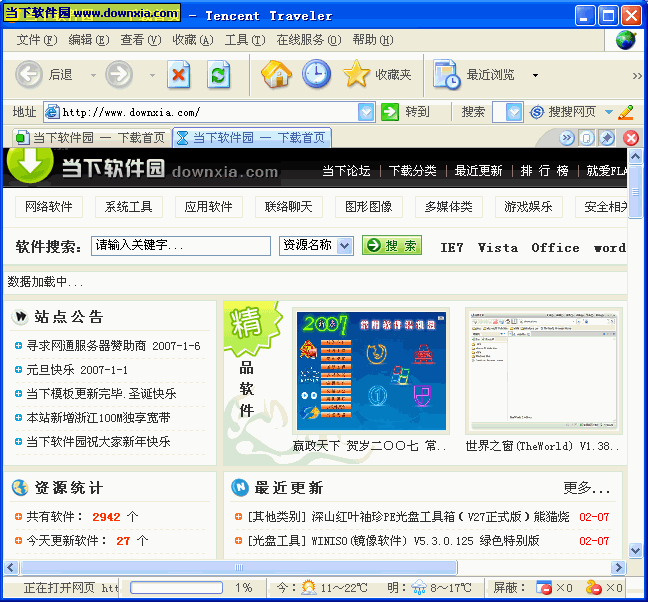This screenshot has width=648, height=602.
Task: Click the horizontal scrollbar thumb
Action: (239, 567)
